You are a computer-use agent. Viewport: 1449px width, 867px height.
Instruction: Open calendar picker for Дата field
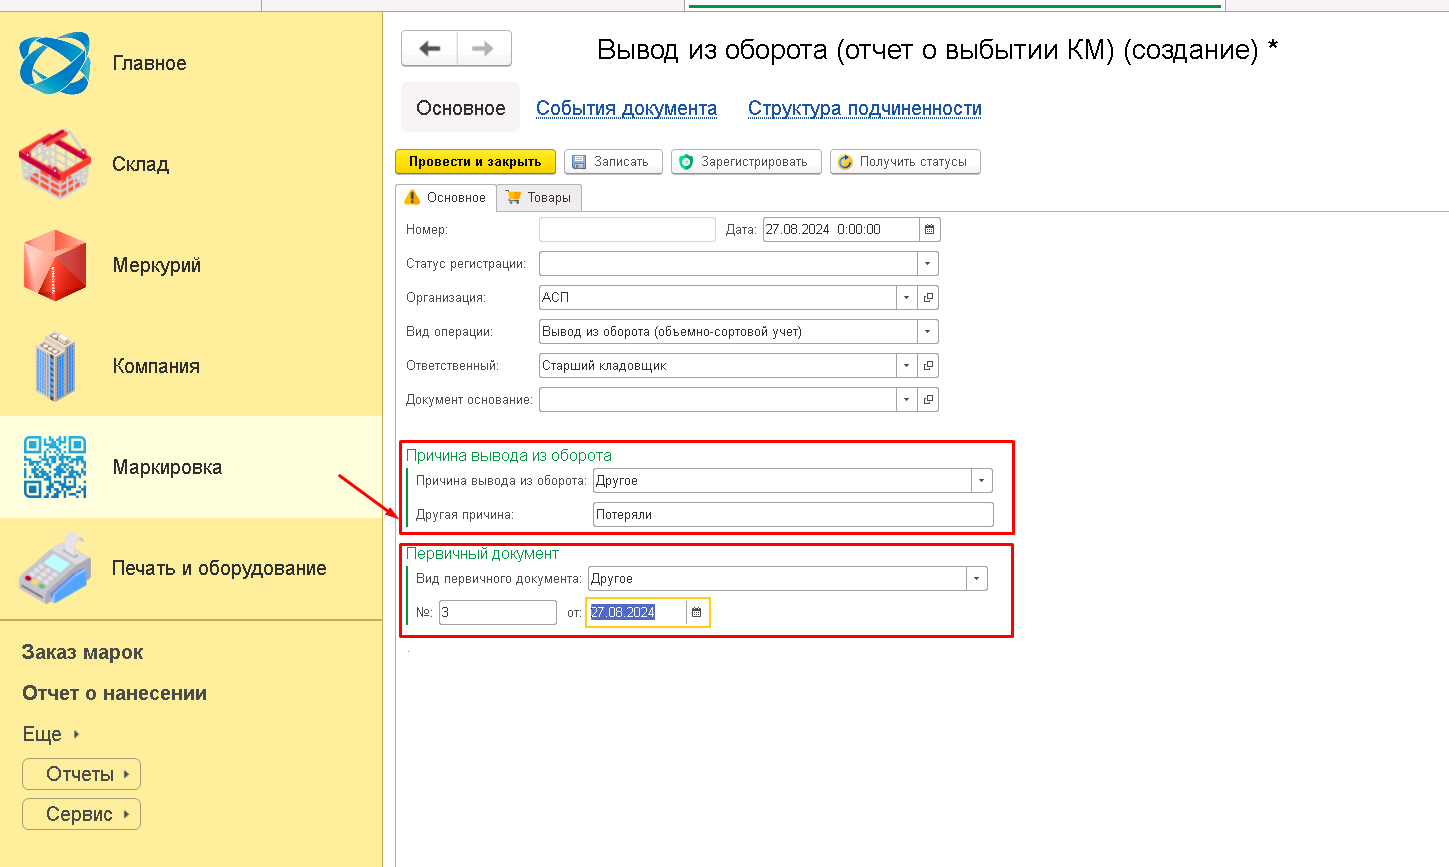(x=929, y=230)
